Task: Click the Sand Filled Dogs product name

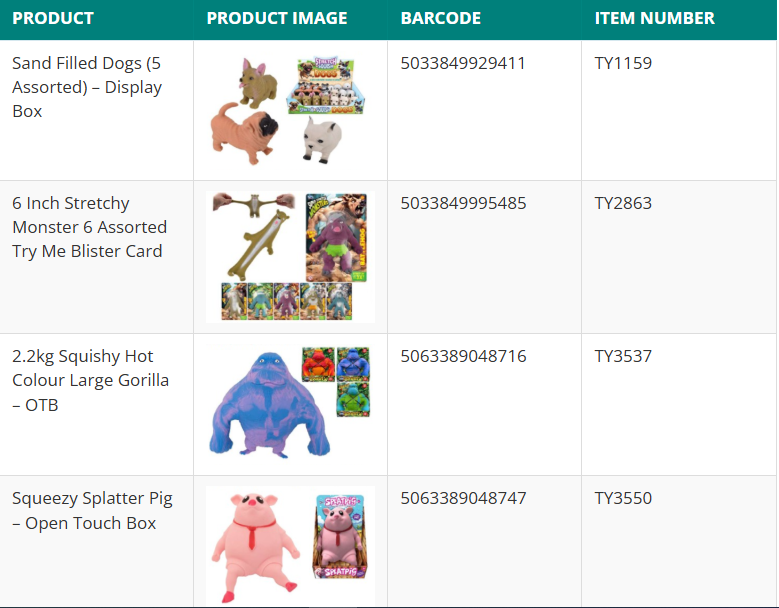Action: 86,87
